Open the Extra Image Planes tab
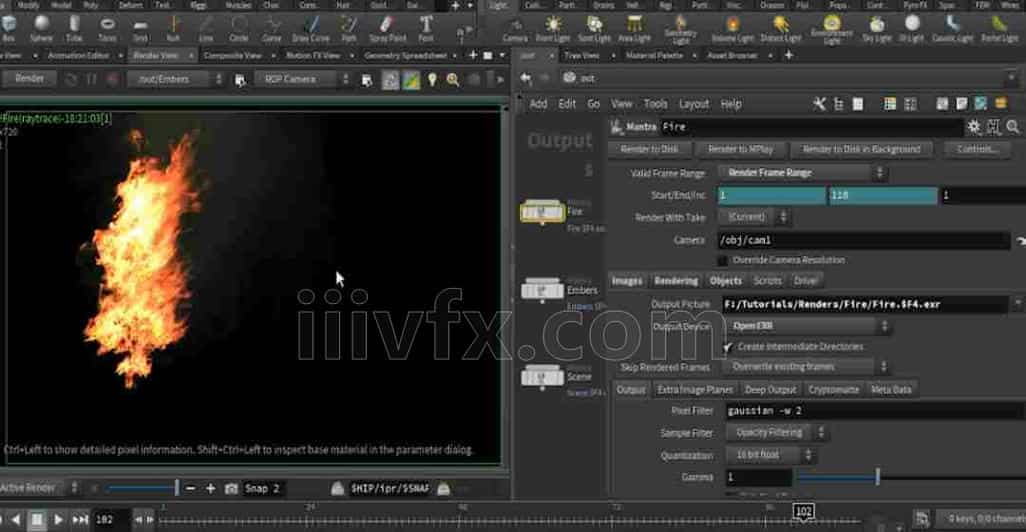 [695, 390]
